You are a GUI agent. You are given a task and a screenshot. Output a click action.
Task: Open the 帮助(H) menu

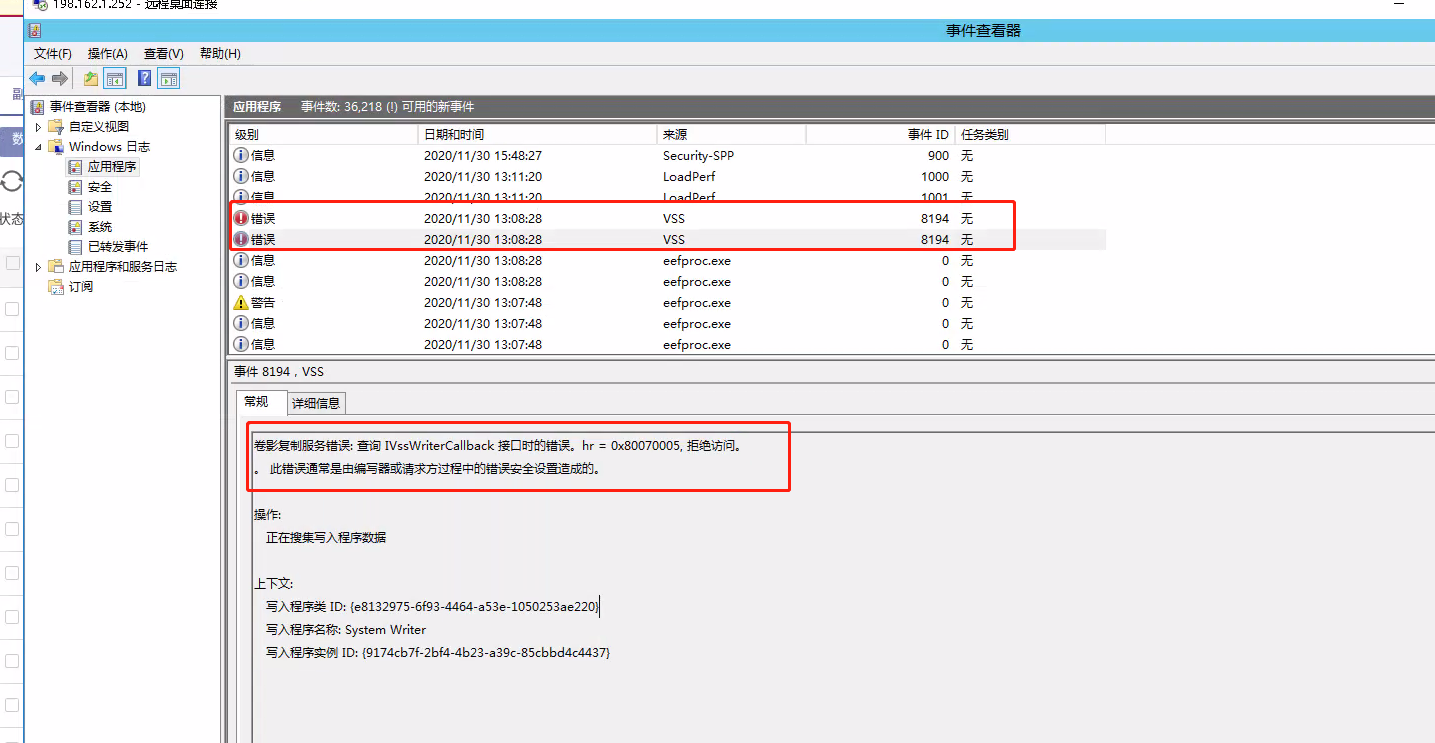[x=220, y=54]
